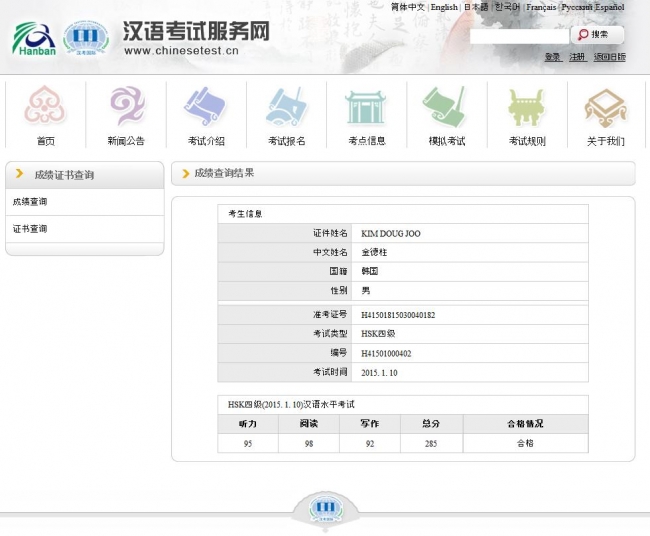Open the 考点信息 gate icon

[x=366, y=107]
